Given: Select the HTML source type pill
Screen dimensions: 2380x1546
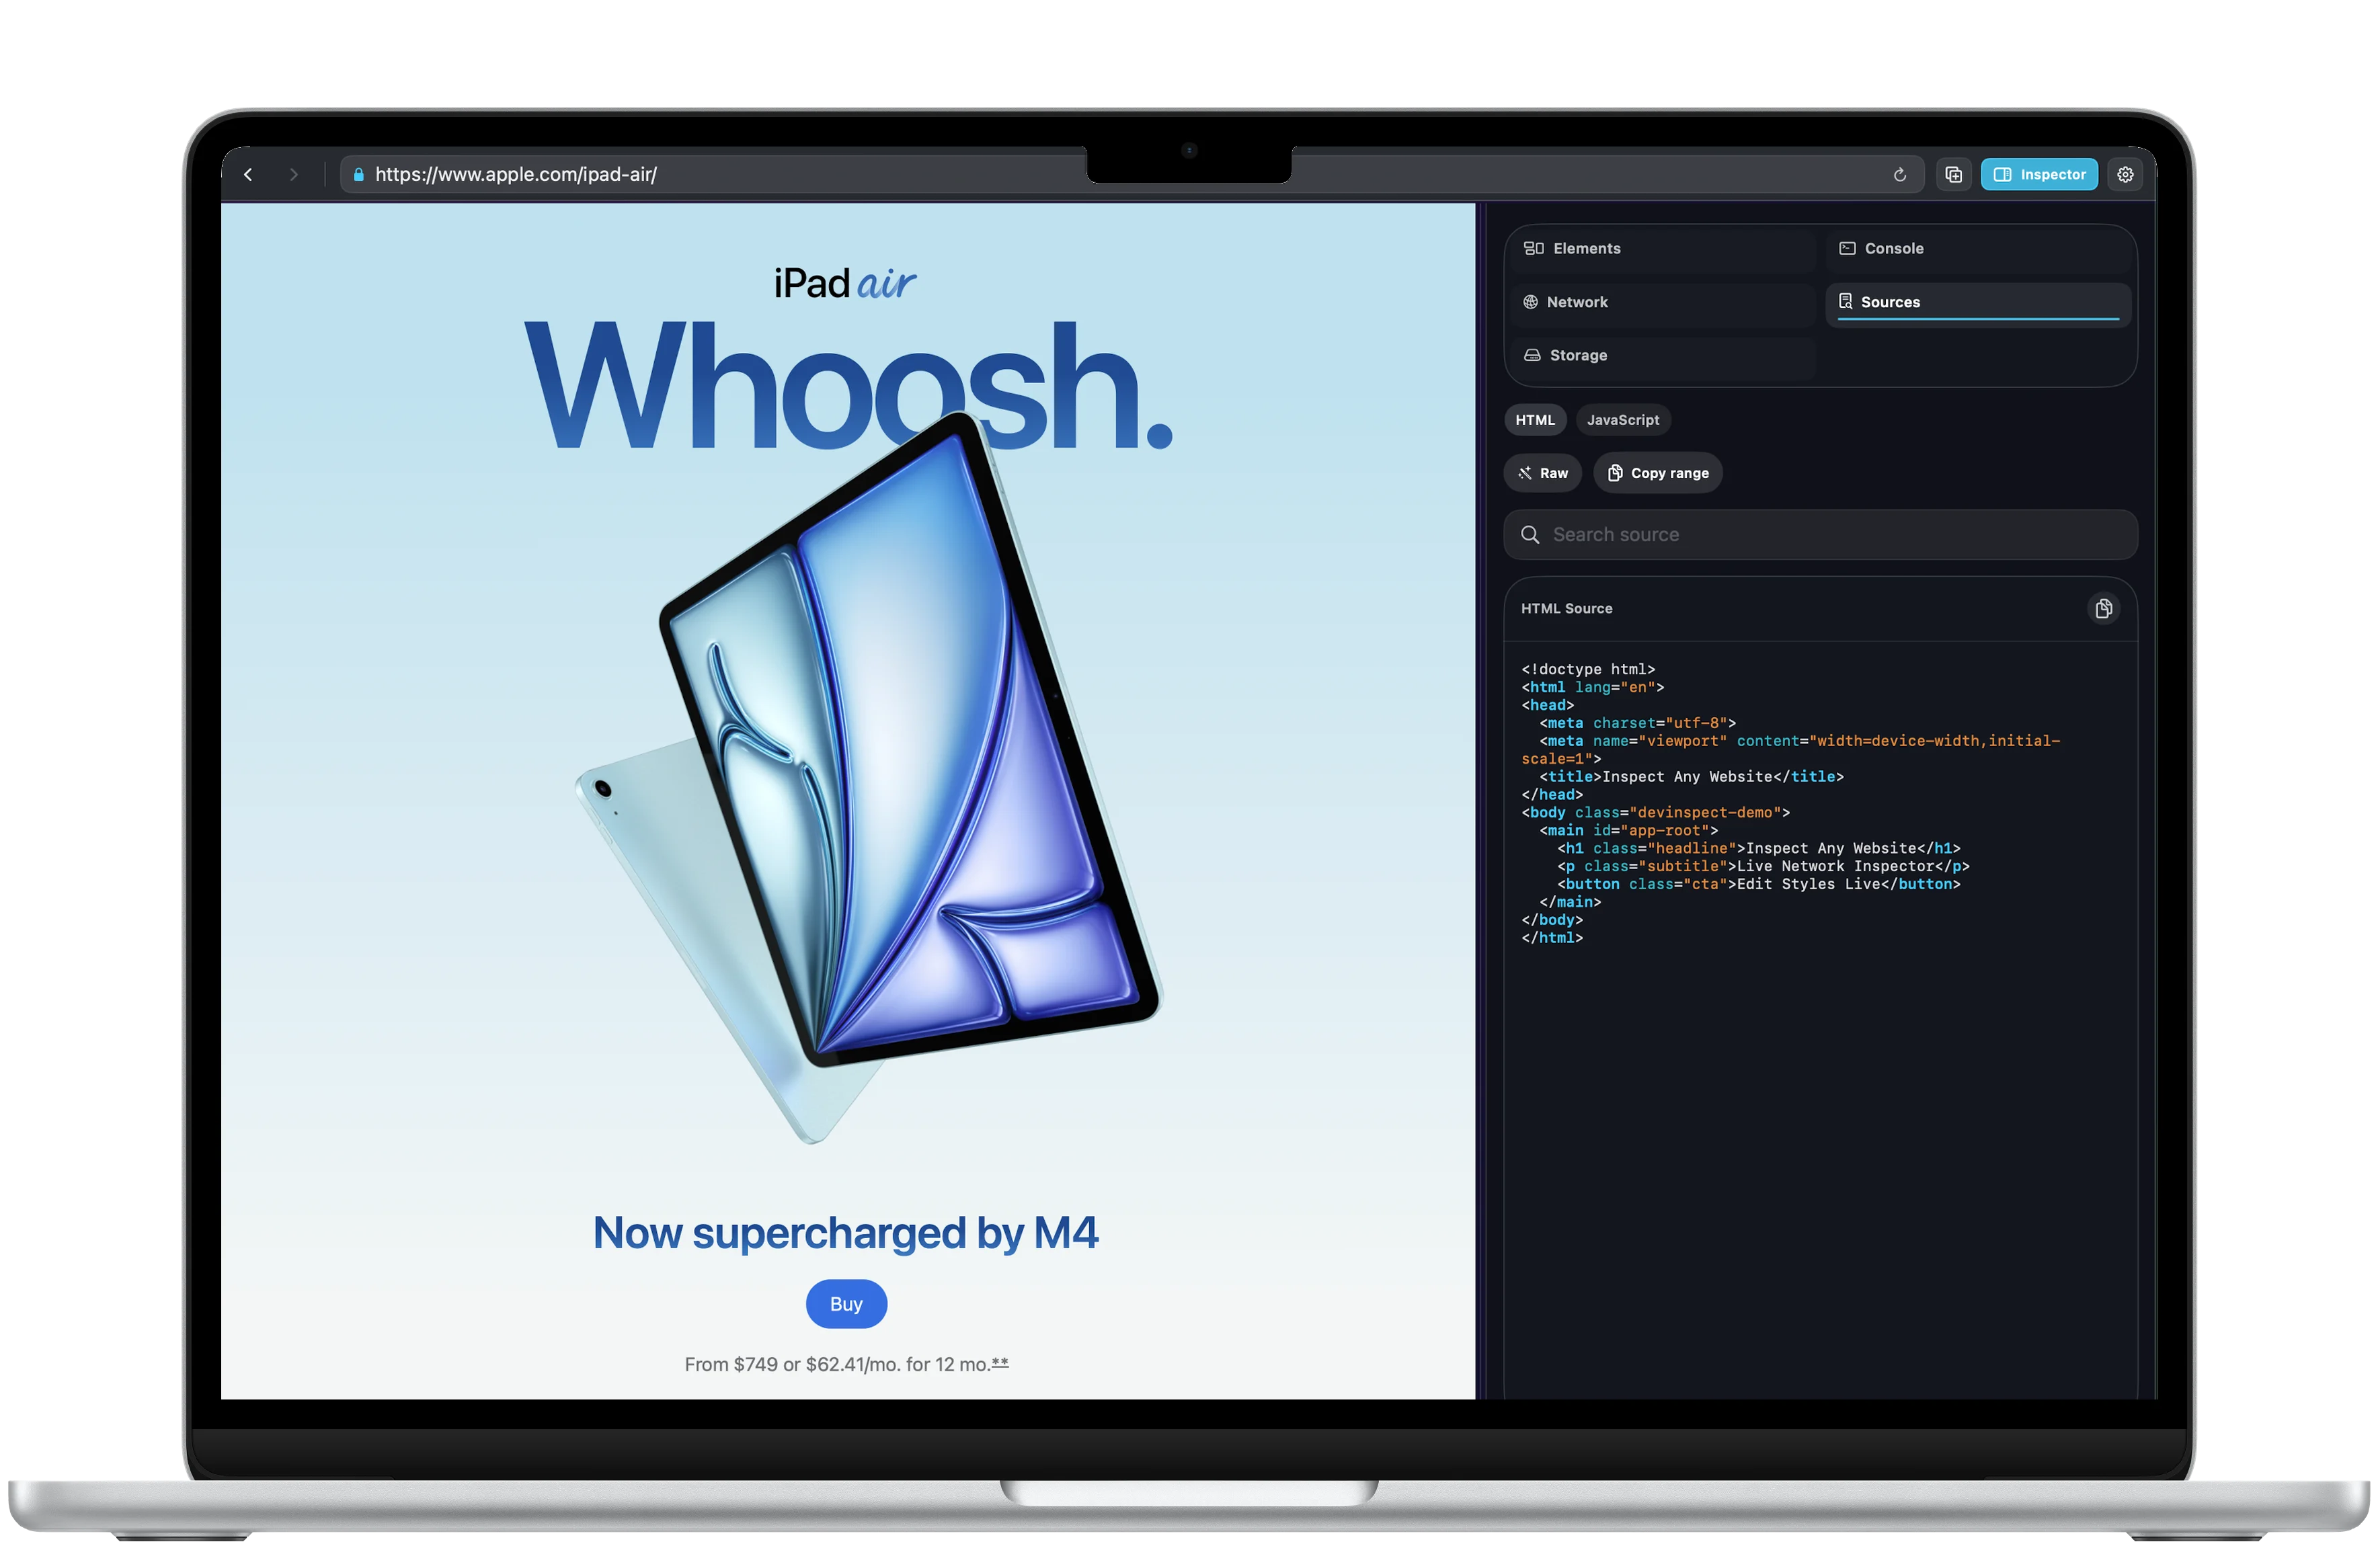Looking at the screenshot, I should tap(1535, 420).
